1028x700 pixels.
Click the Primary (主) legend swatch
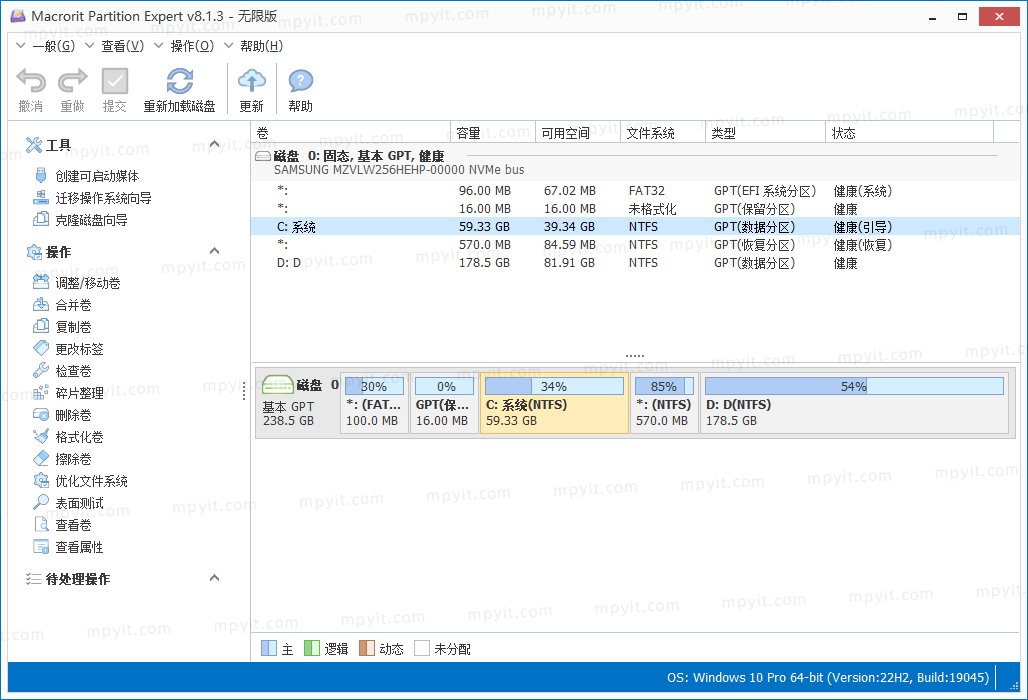[x=269, y=648]
